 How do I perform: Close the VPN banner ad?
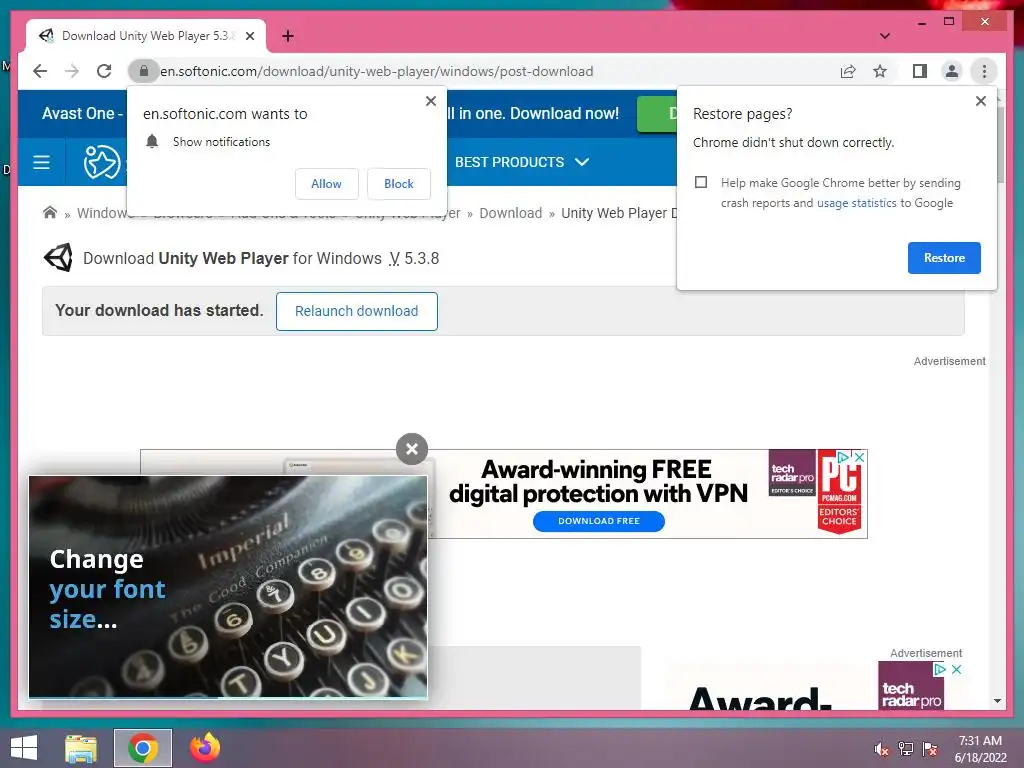pyautogui.click(x=860, y=458)
